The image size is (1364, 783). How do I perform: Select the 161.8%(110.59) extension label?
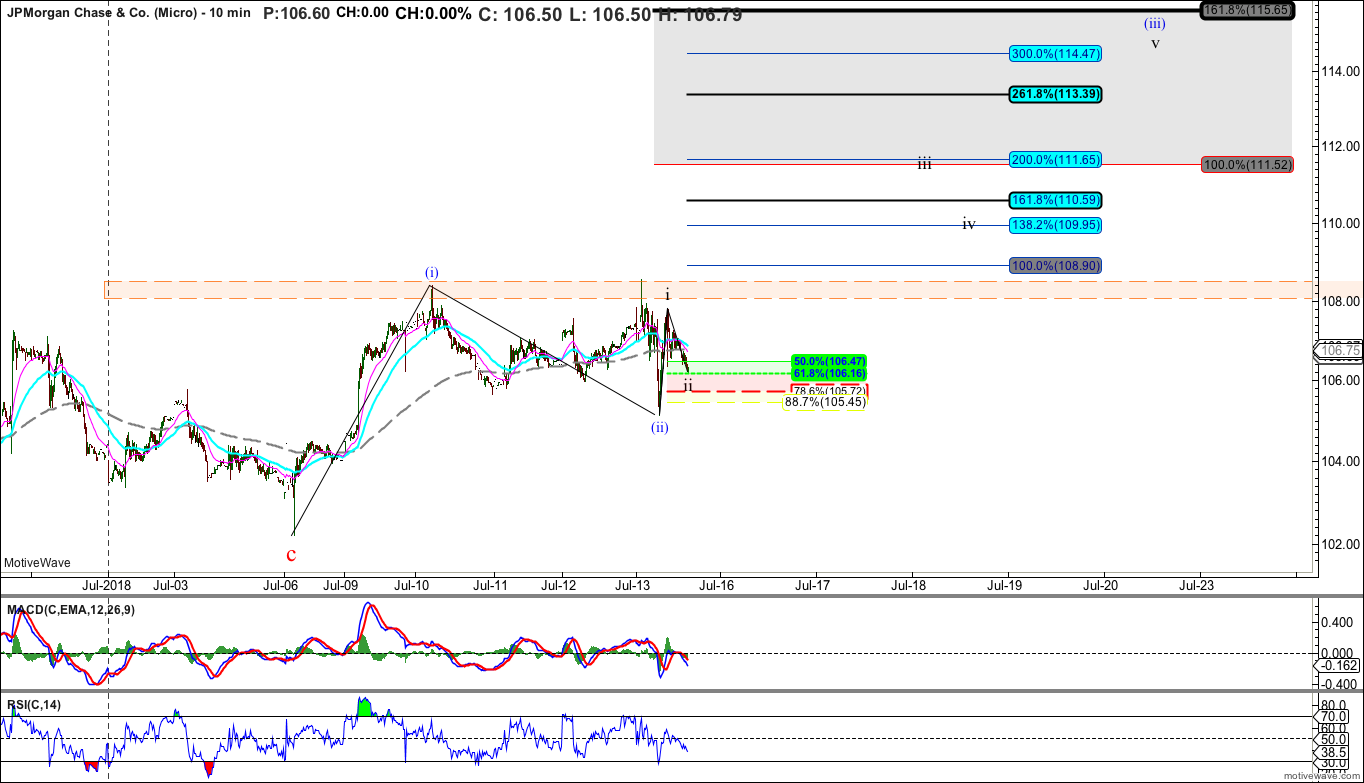[x=1055, y=200]
